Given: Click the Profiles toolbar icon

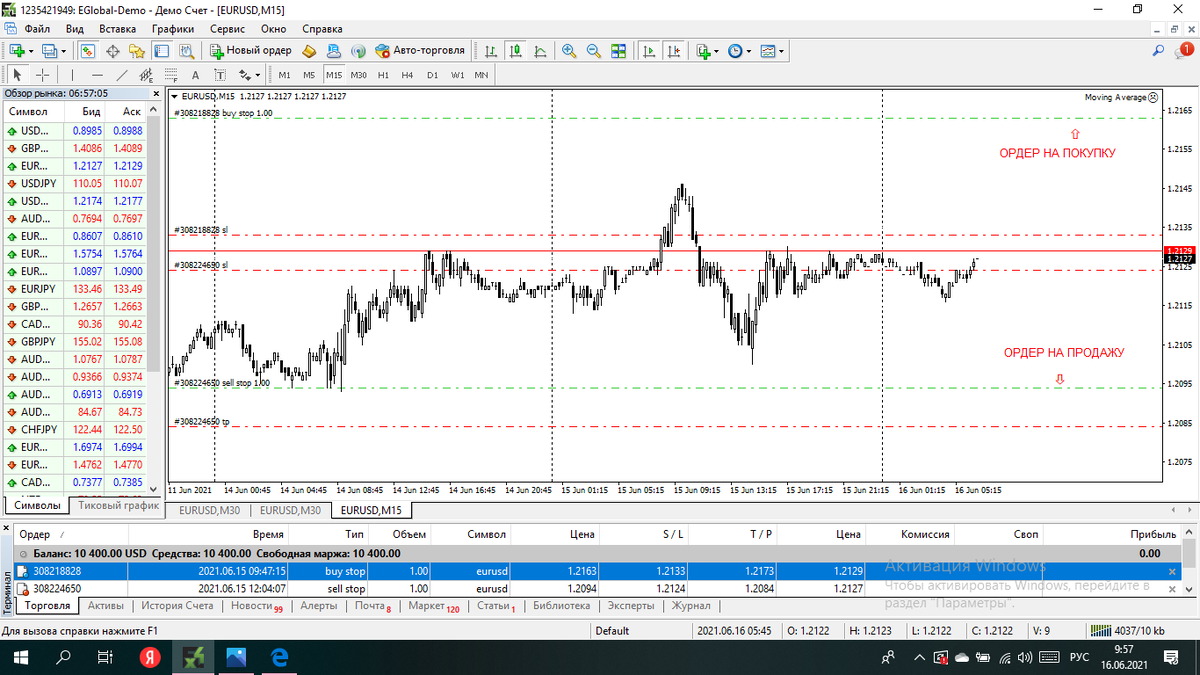Looking at the screenshot, I should click(50, 50).
